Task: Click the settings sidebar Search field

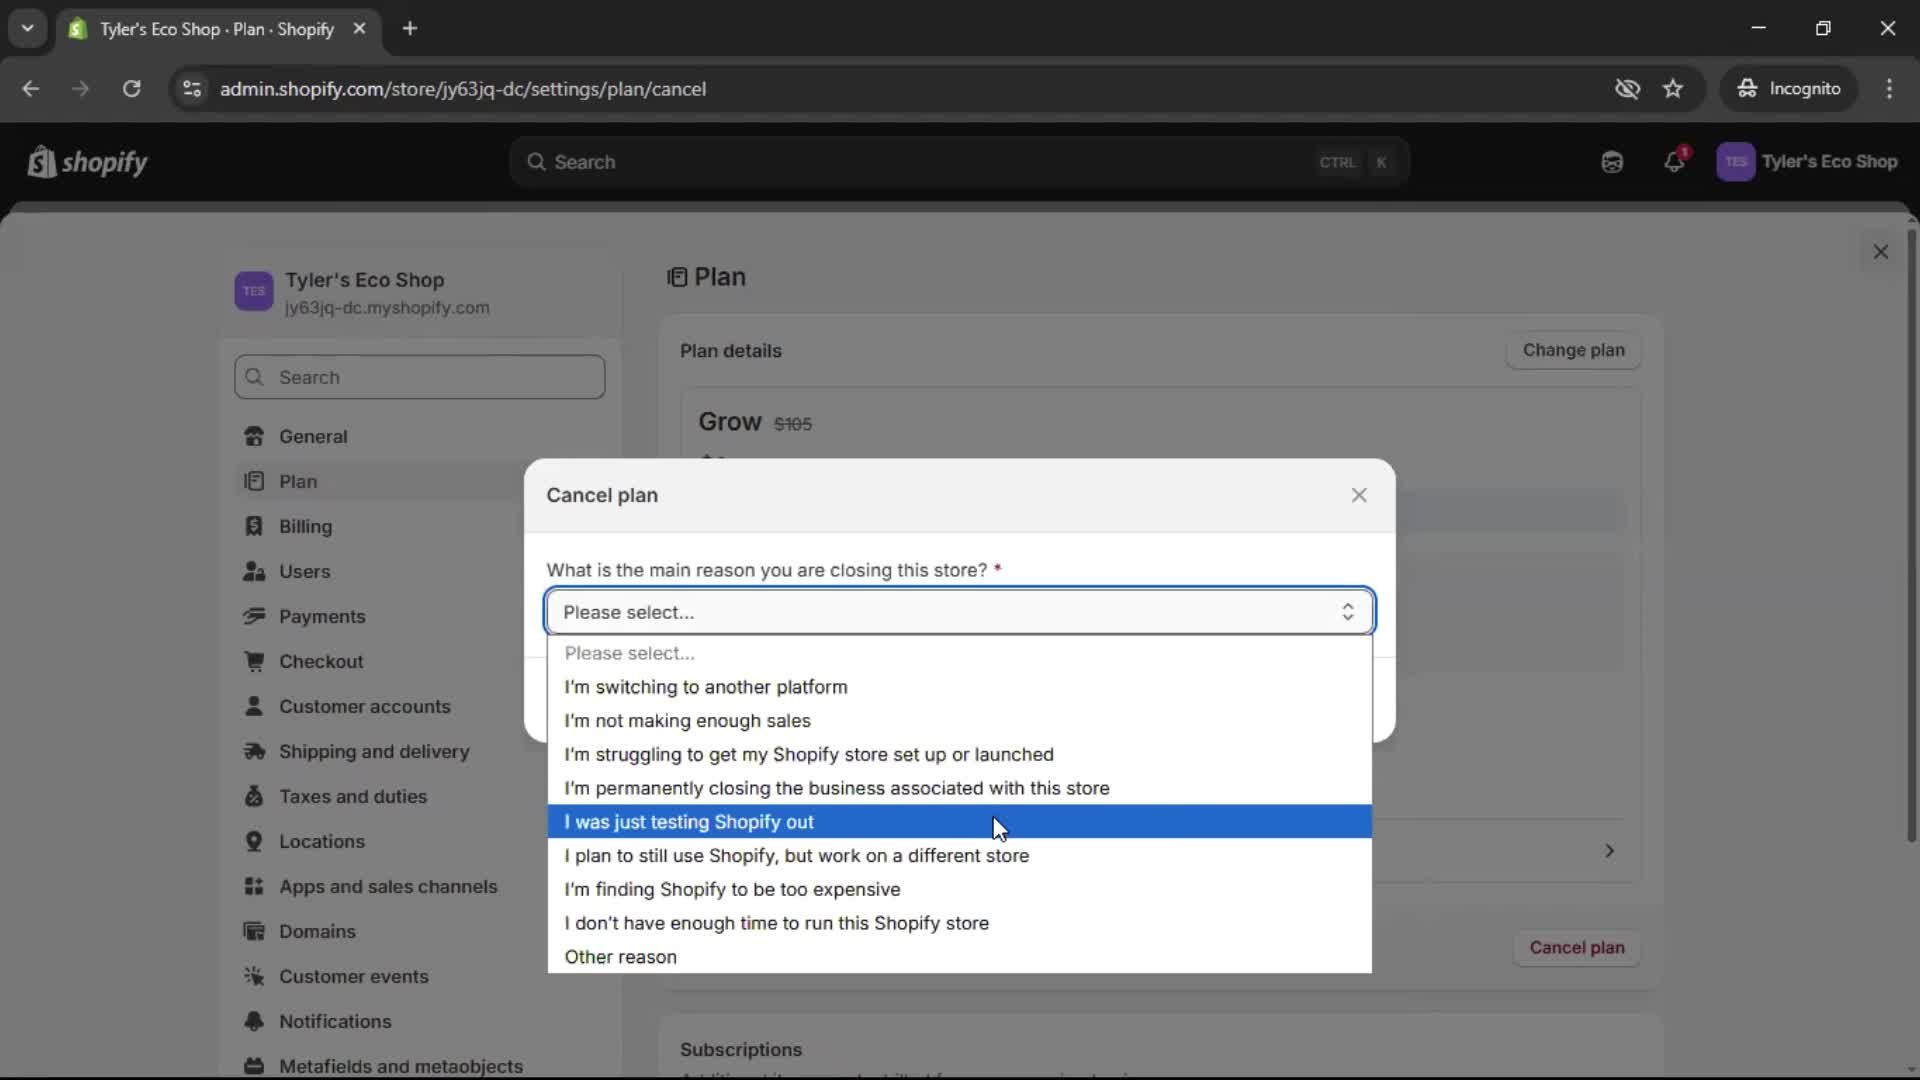Action: coord(420,378)
